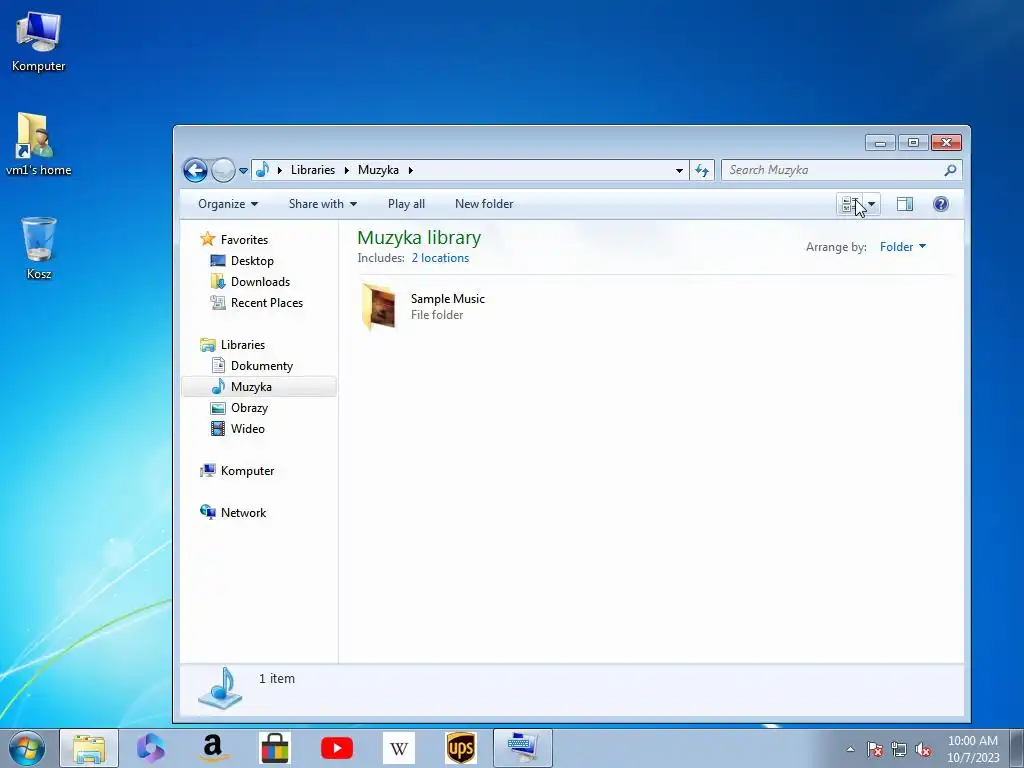Select Network in navigation pane
Screen dimensions: 1024x768
click(x=243, y=513)
